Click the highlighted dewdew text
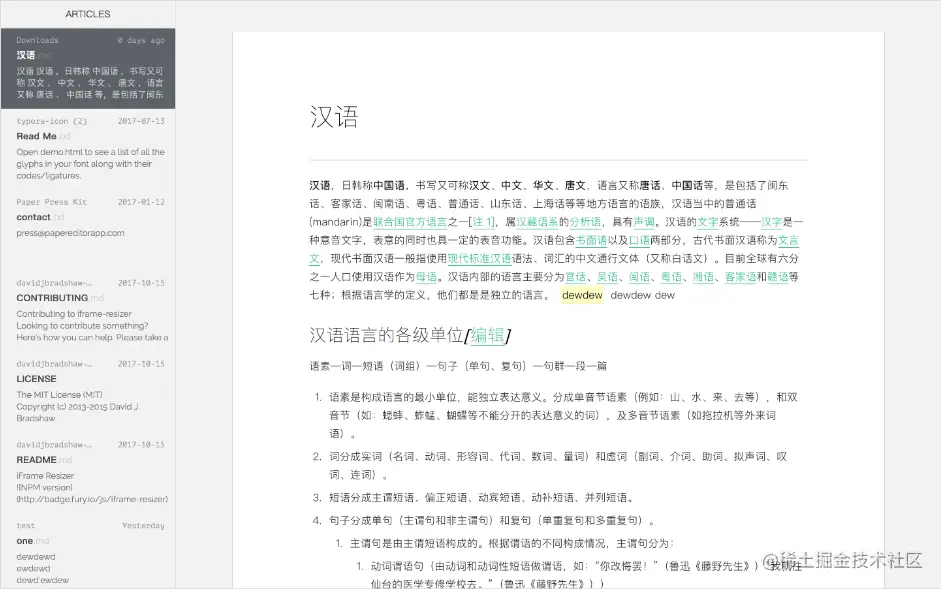Viewport: 941px width, 589px height. click(x=582, y=295)
